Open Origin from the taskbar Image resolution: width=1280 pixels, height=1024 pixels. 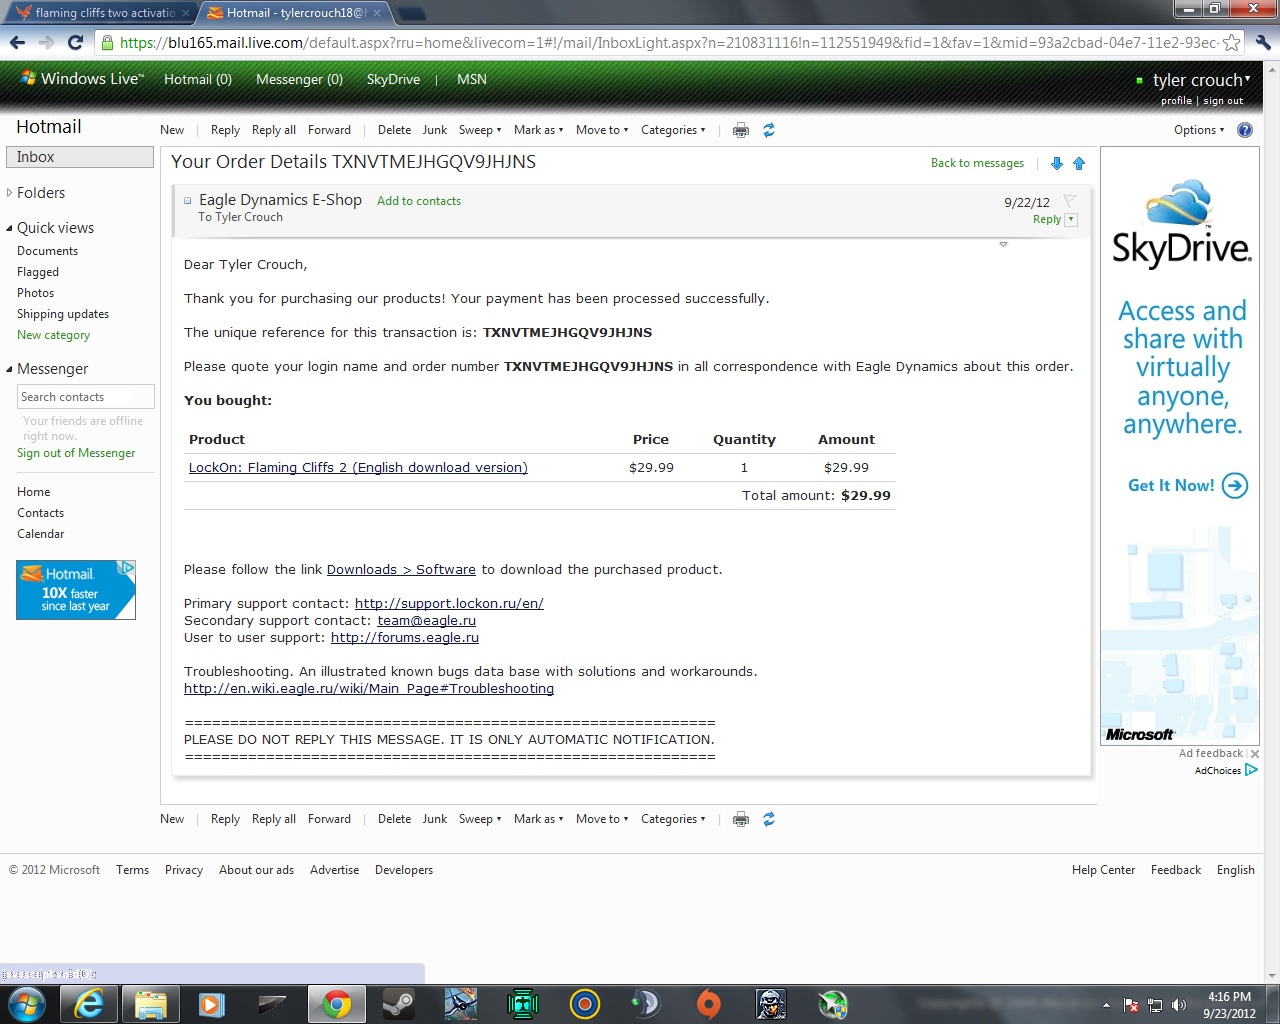pos(709,1004)
